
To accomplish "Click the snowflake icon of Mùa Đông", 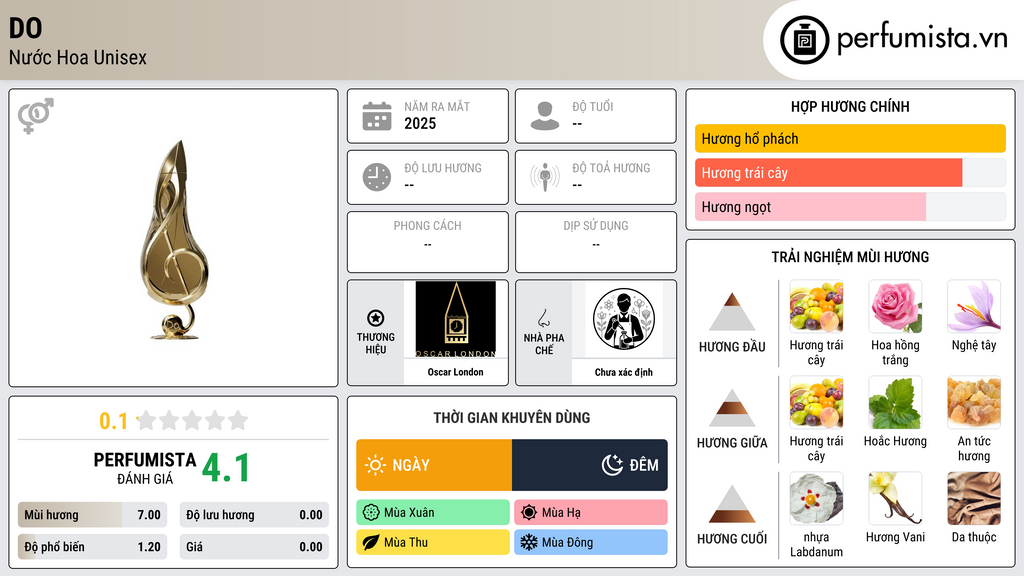I will [x=529, y=542].
